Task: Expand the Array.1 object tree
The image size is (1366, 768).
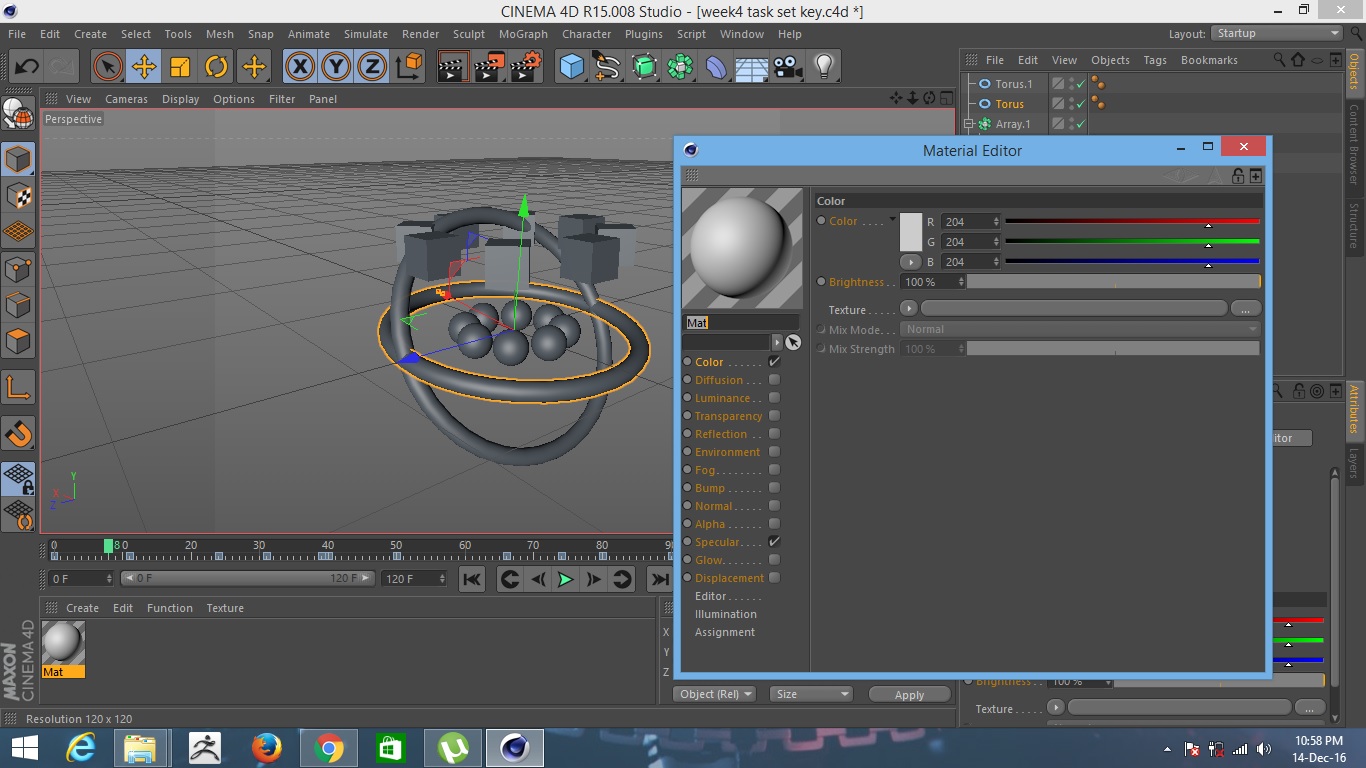Action: 968,124
